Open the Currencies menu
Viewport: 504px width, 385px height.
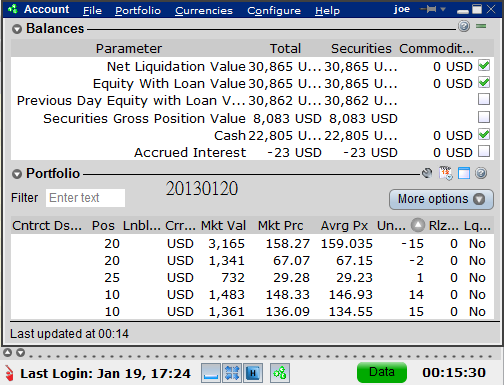click(x=204, y=11)
